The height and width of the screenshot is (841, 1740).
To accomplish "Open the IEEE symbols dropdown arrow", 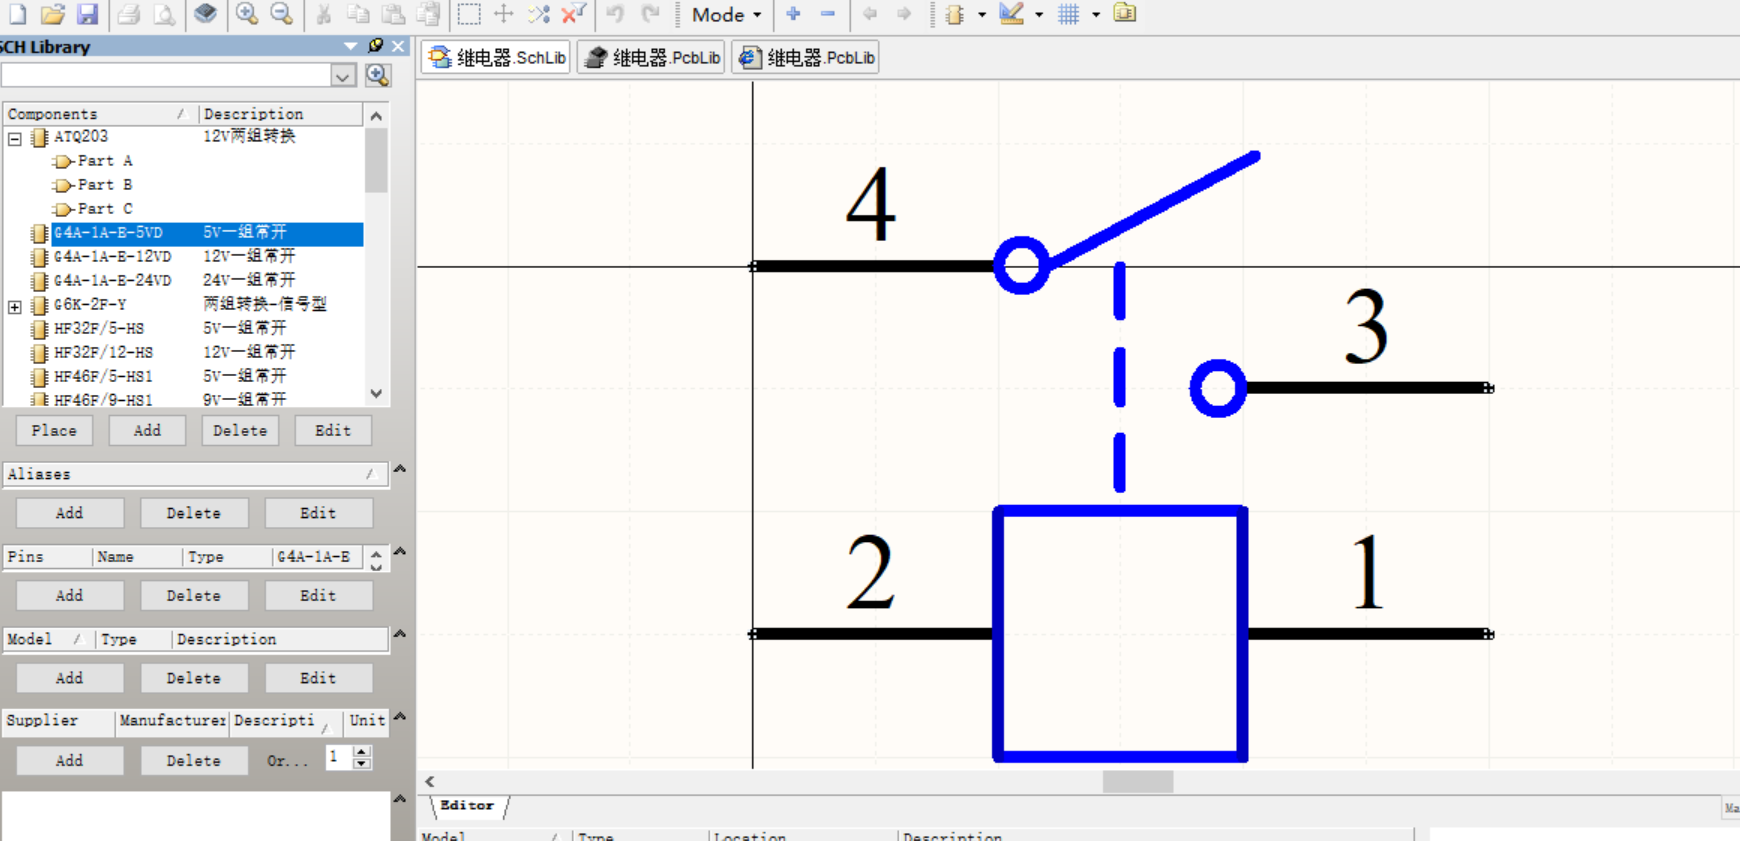I will (982, 15).
